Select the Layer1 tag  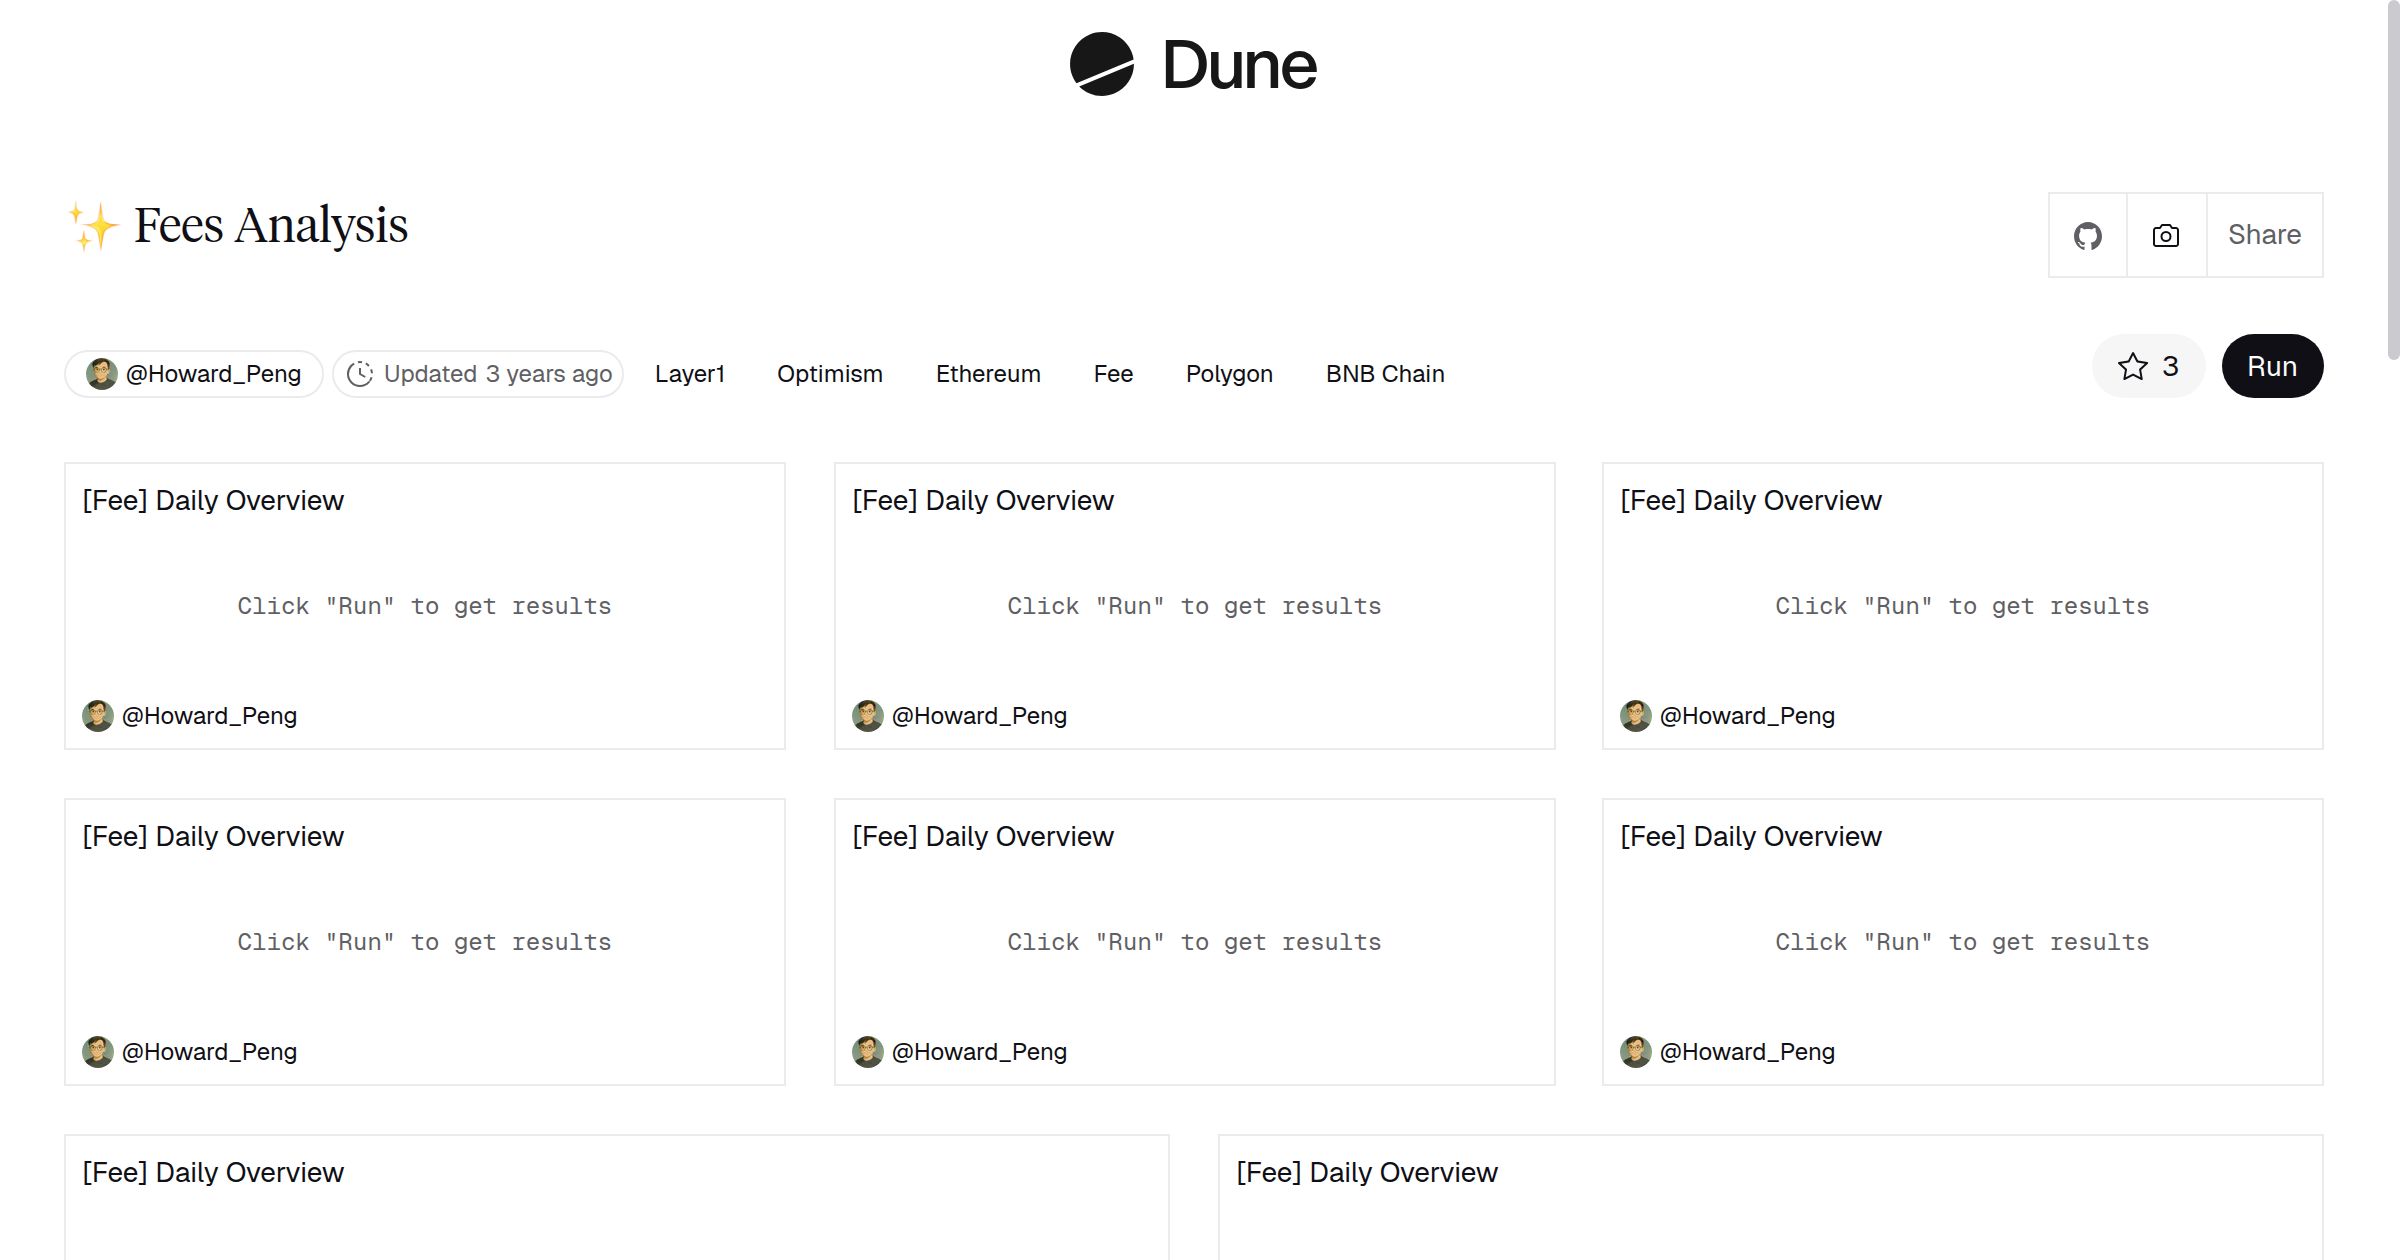[689, 374]
